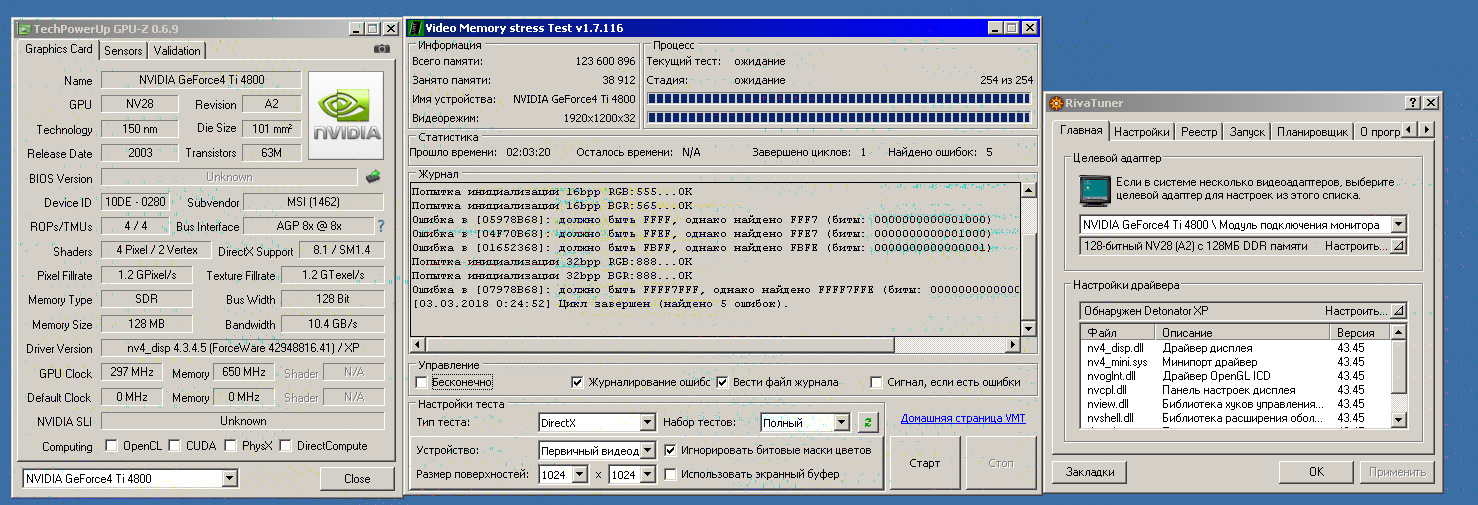
Task: Open the Домашняя страница VMT link
Action: coord(963,418)
